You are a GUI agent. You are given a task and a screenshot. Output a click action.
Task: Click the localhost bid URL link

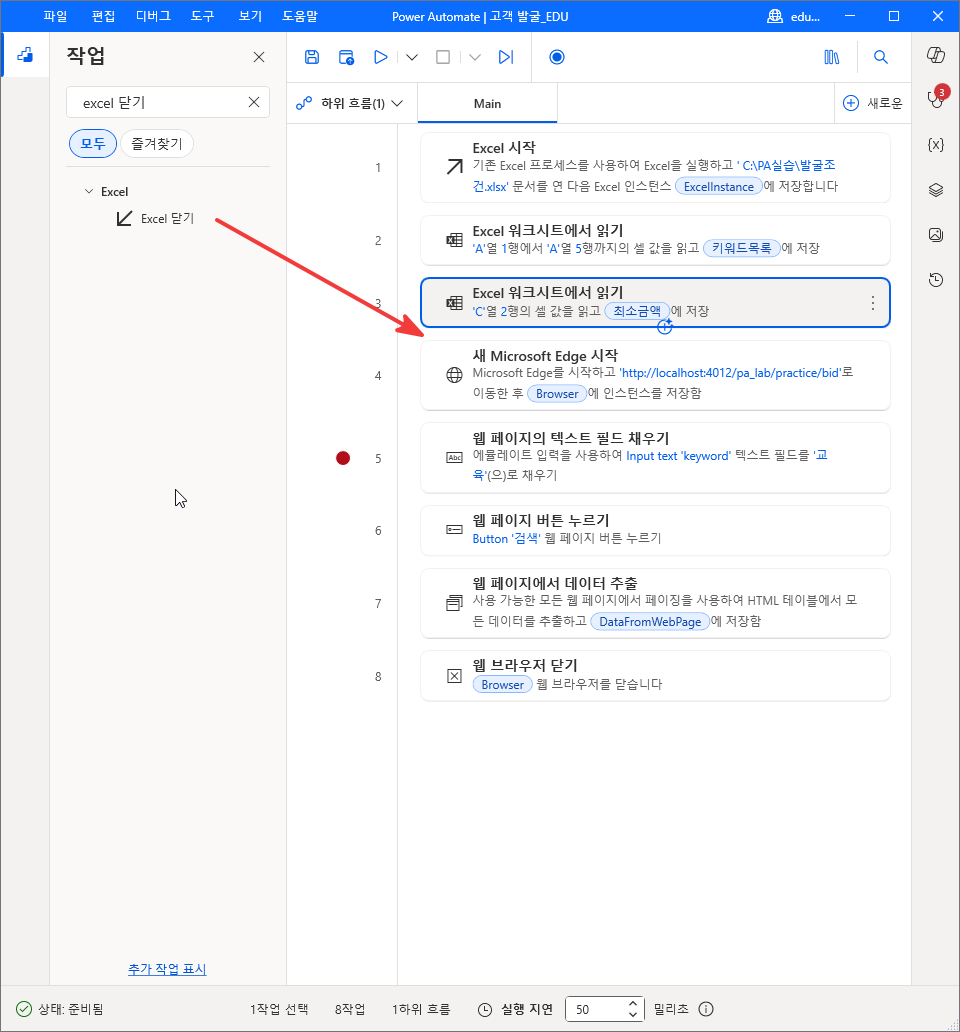point(730,373)
